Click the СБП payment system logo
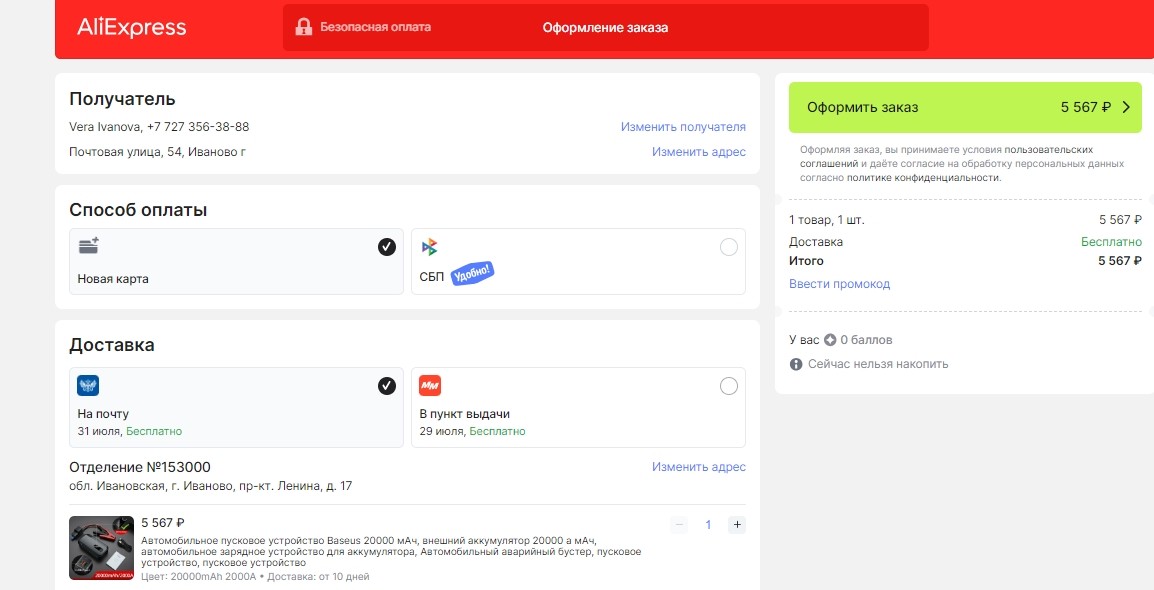Image resolution: width=1154 pixels, height=590 pixels. [430, 247]
